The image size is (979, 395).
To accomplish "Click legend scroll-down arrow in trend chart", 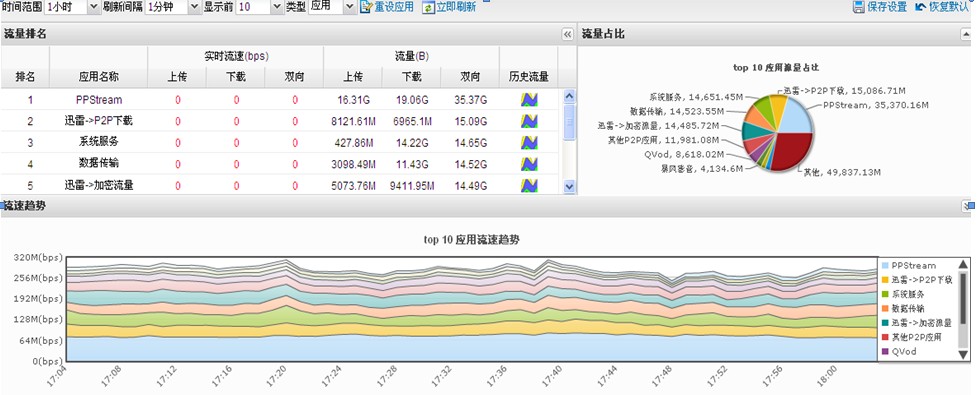I will coord(963,354).
